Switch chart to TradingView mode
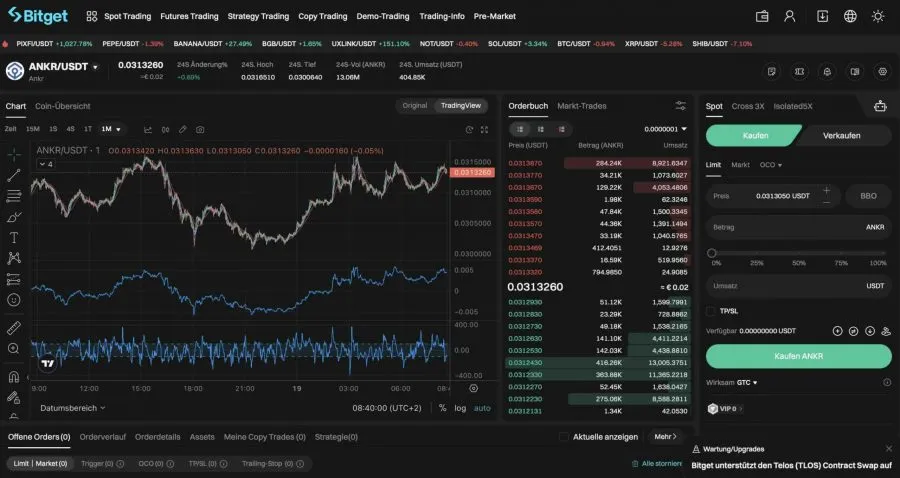Image resolution: width=900 pixels, height=478 pixels. click(x=460, y=106)
